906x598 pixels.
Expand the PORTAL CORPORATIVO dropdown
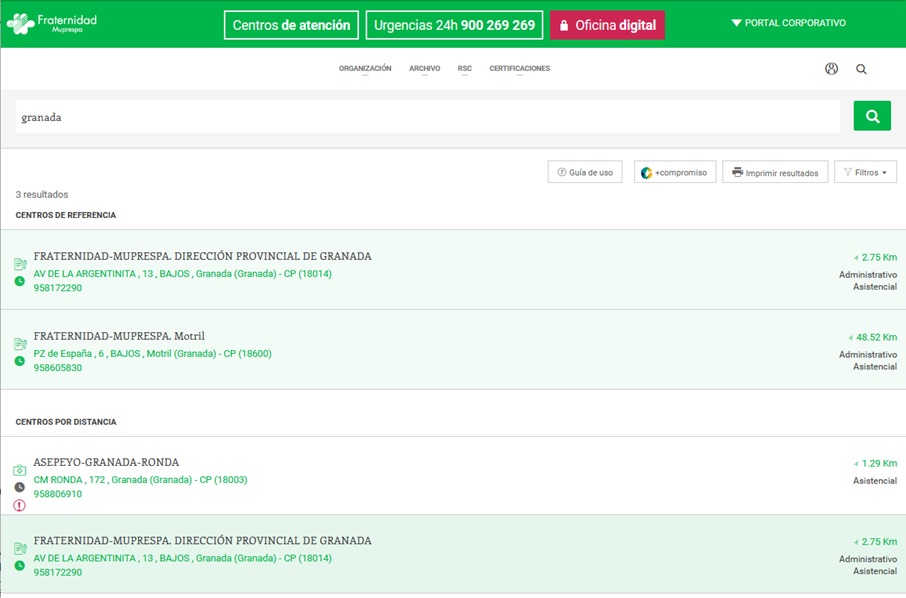(788, 23)
